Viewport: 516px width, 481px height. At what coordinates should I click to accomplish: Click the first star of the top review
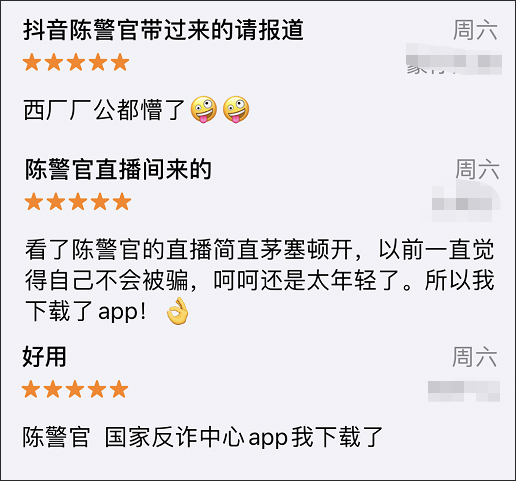32,62
